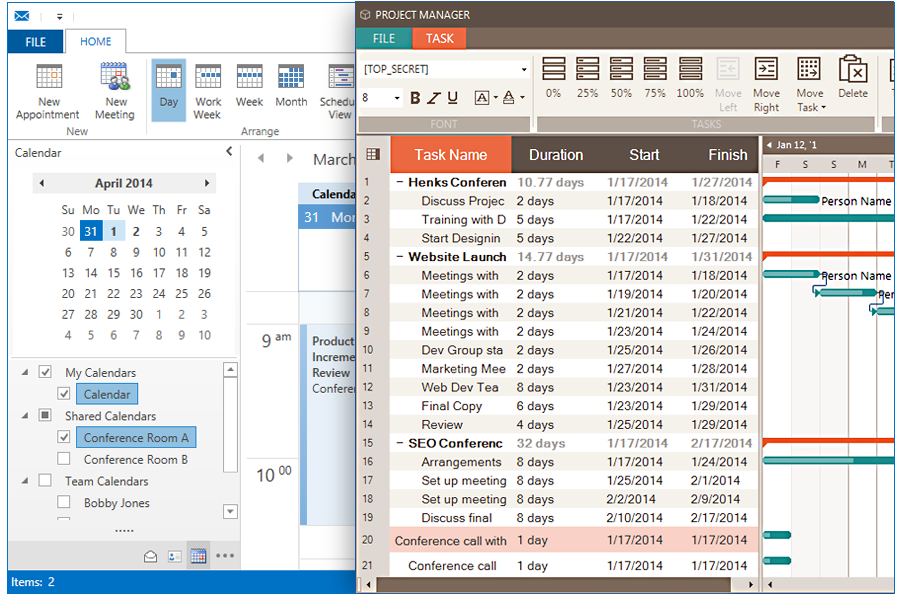Open font color dropdown arrow
This screenshot has width=900, height=594.
[522, 98]
